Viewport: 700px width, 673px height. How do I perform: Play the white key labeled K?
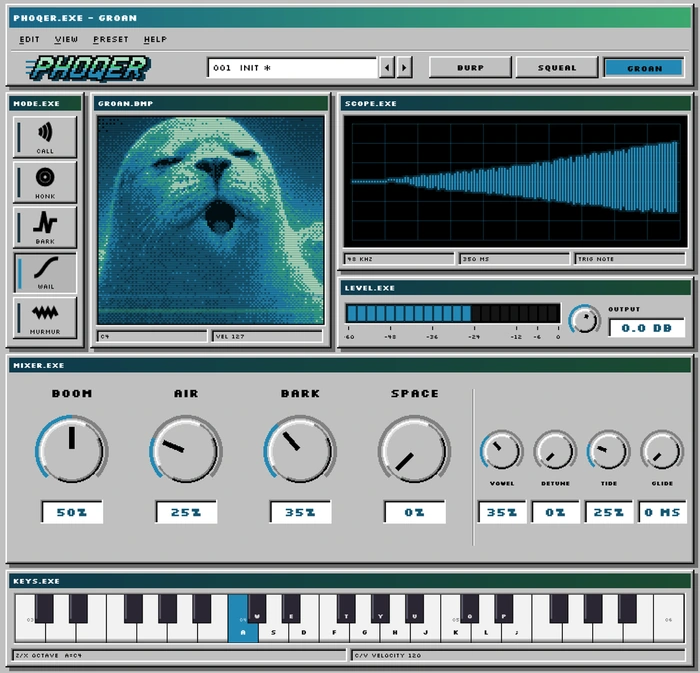pos(455,631)
